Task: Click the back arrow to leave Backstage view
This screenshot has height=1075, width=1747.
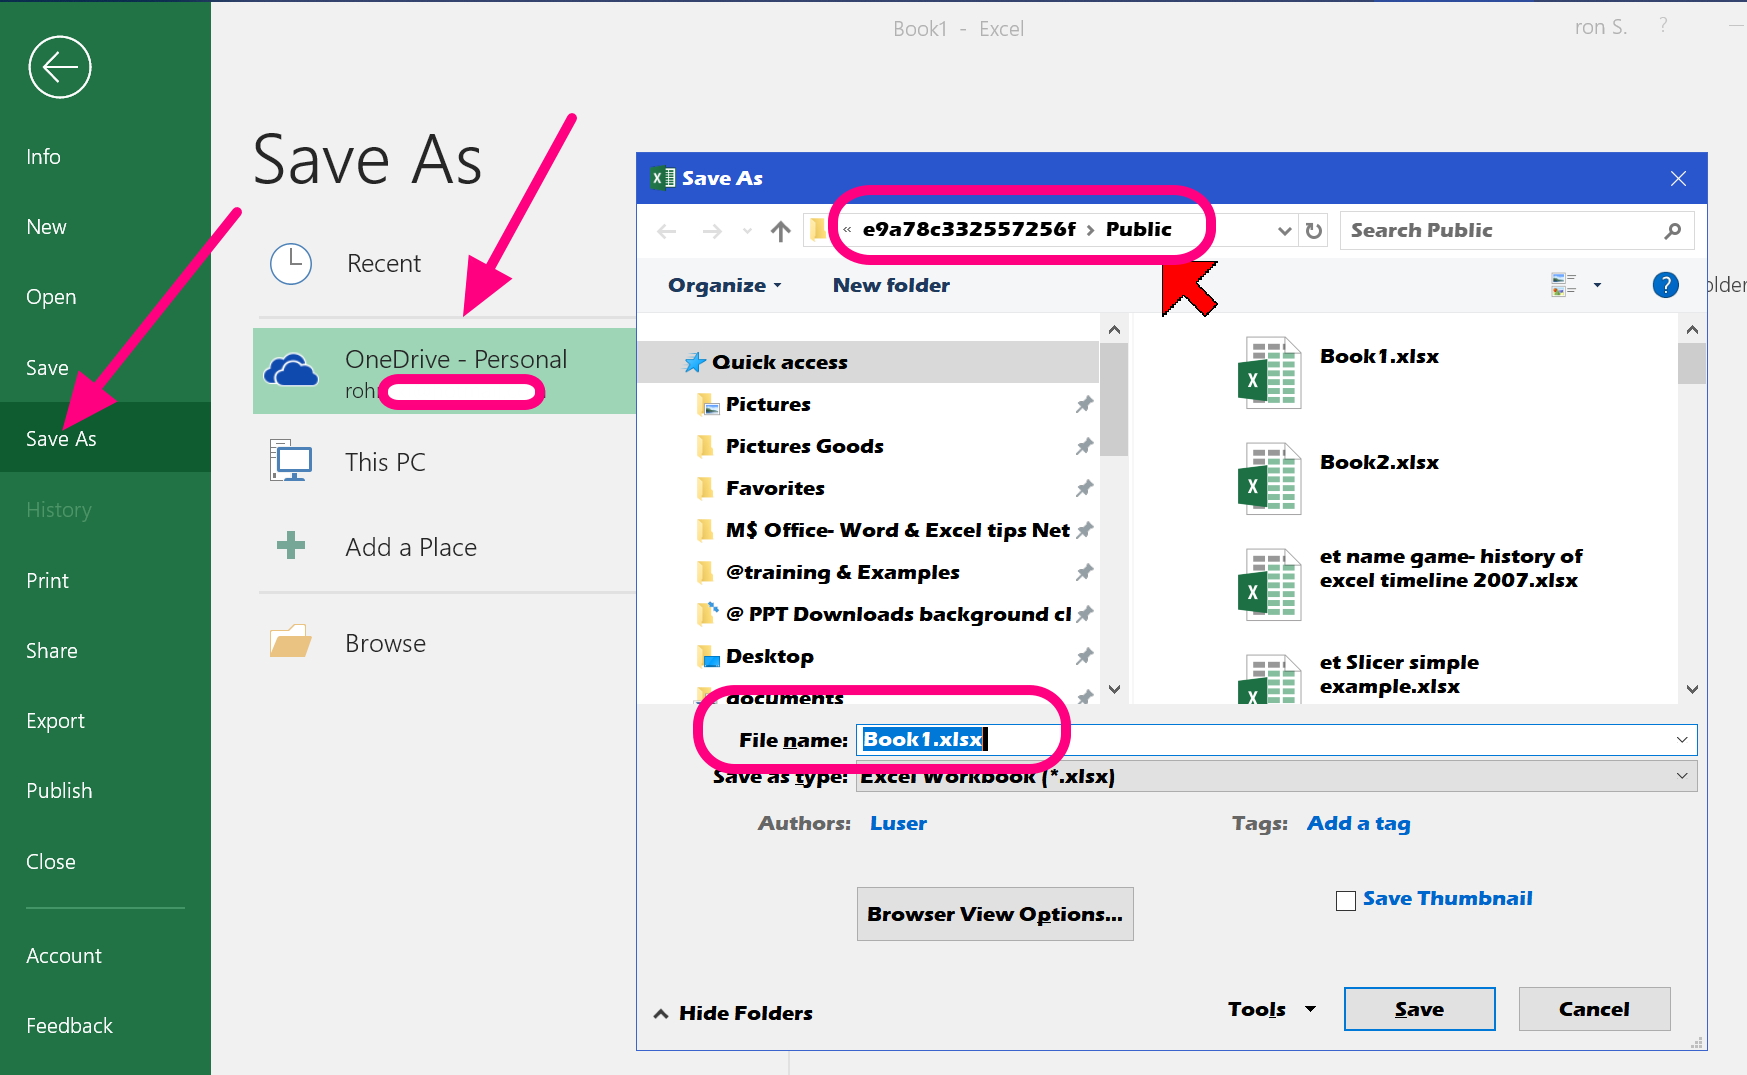Action: pyautogui.click(x=60, y=67)
